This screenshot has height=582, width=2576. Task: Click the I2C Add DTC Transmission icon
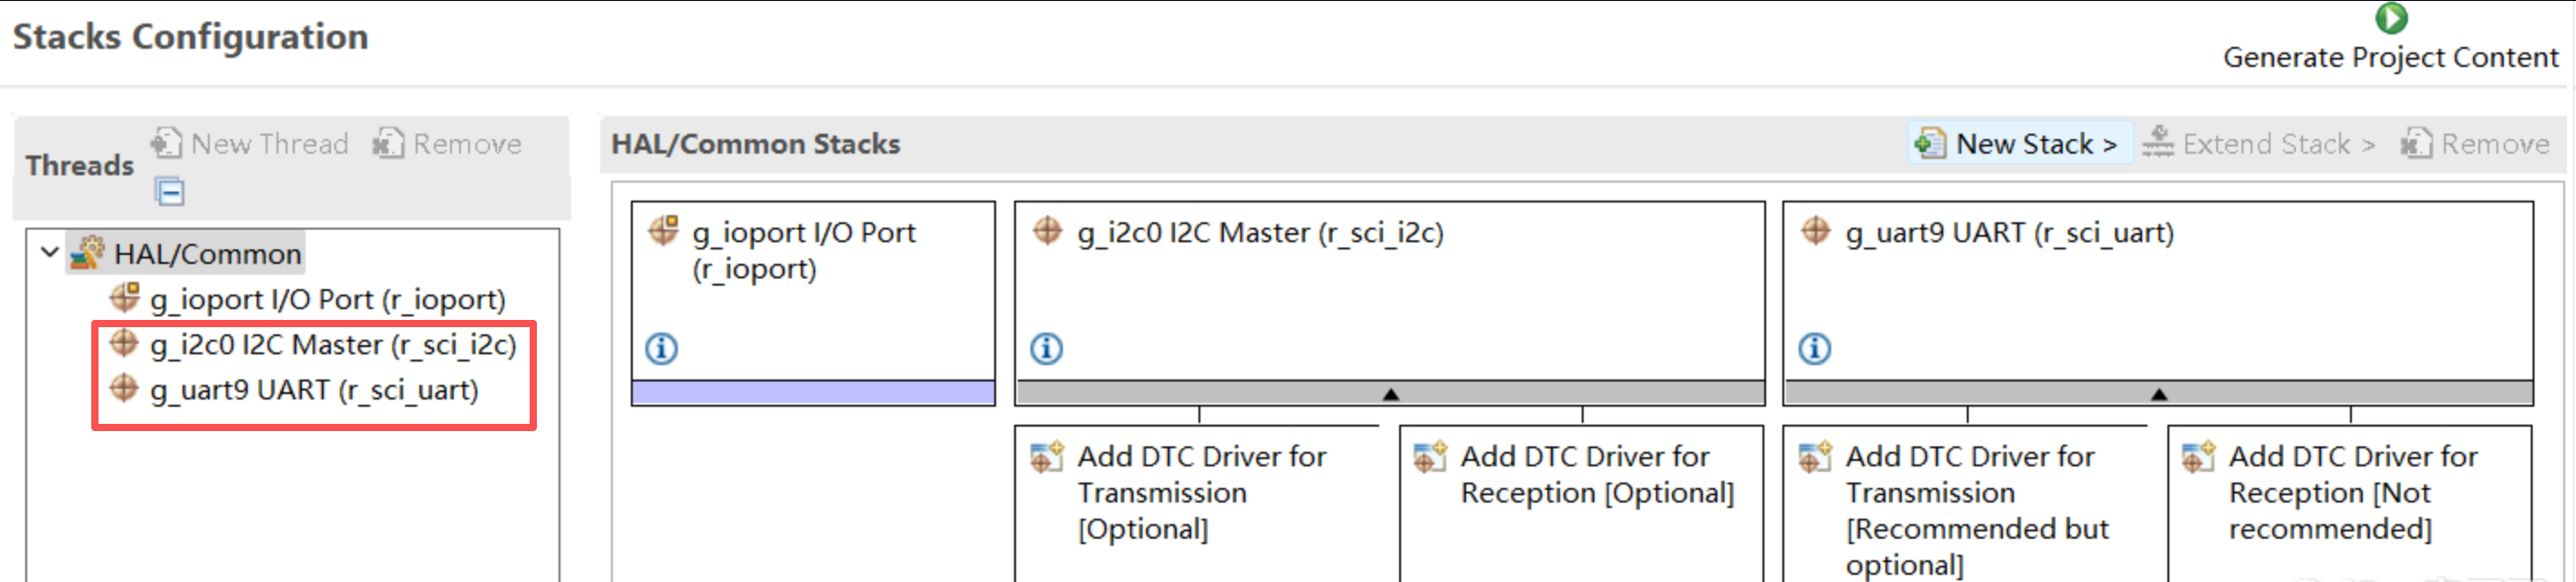coord(1047,457)
